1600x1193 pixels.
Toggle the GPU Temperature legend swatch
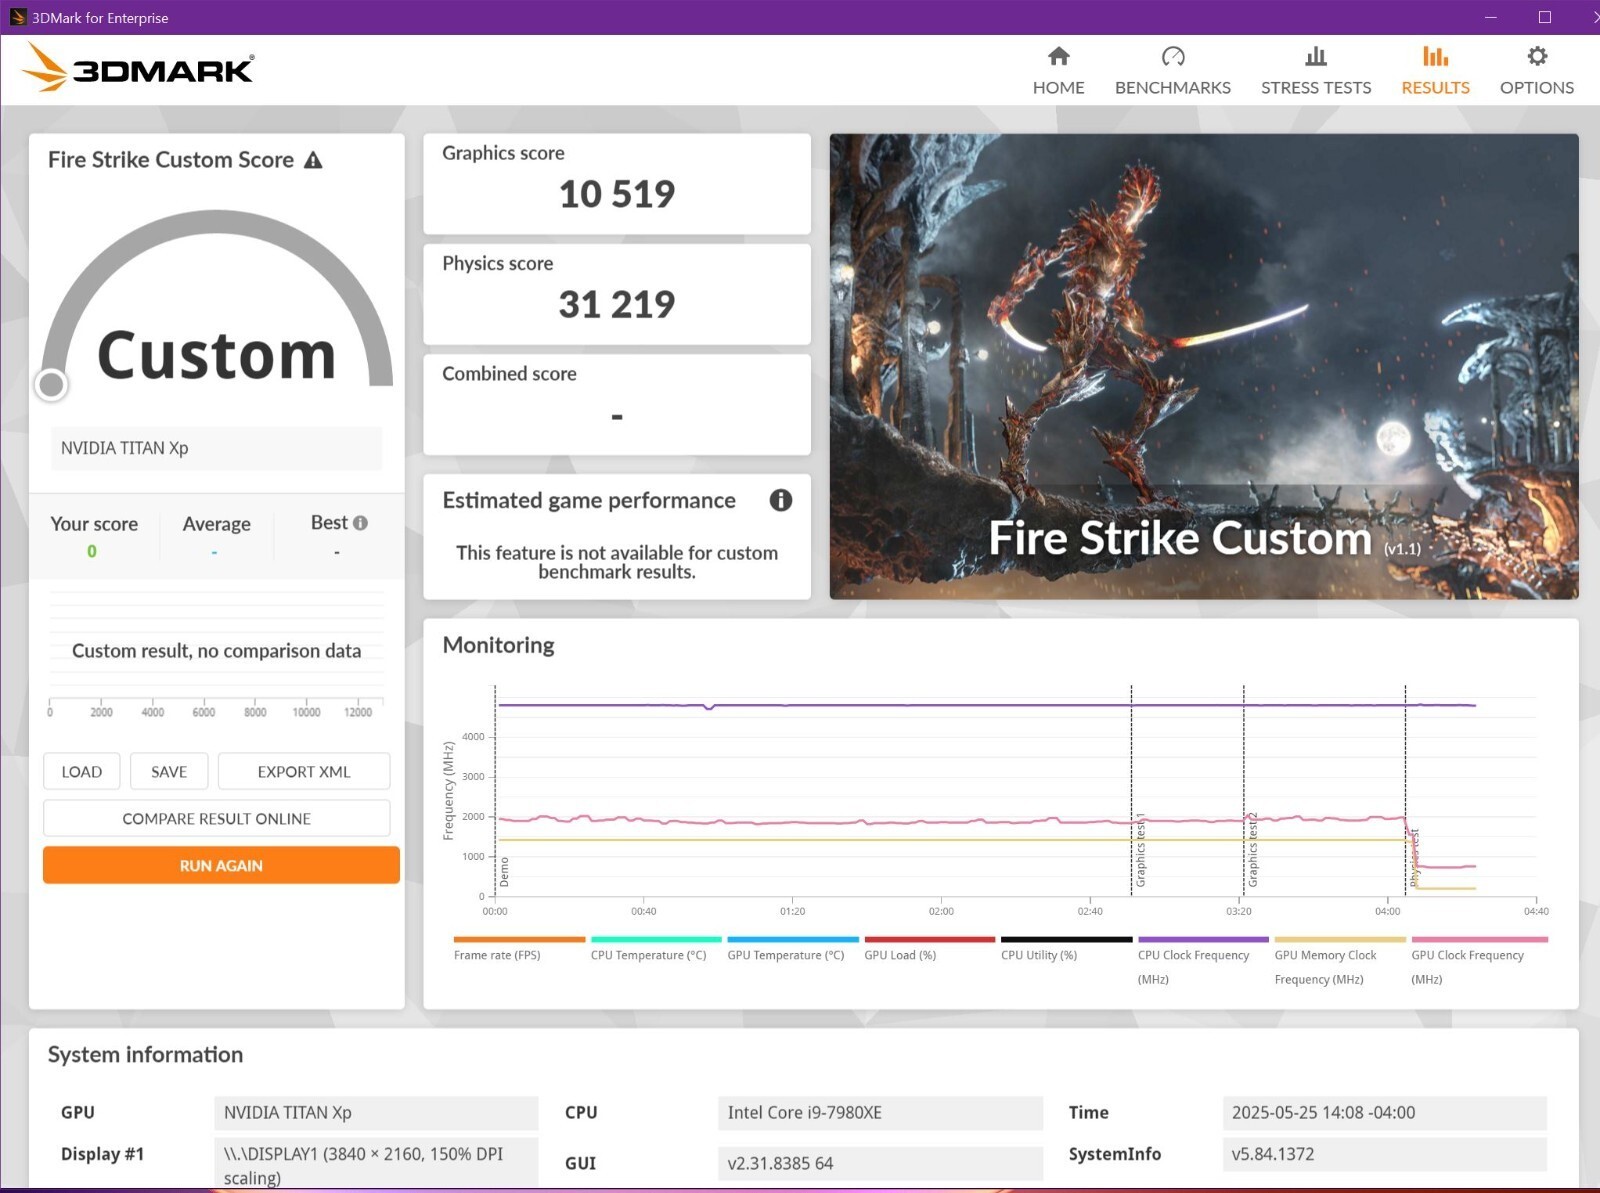pyautogui.click(x=793, y=940)
